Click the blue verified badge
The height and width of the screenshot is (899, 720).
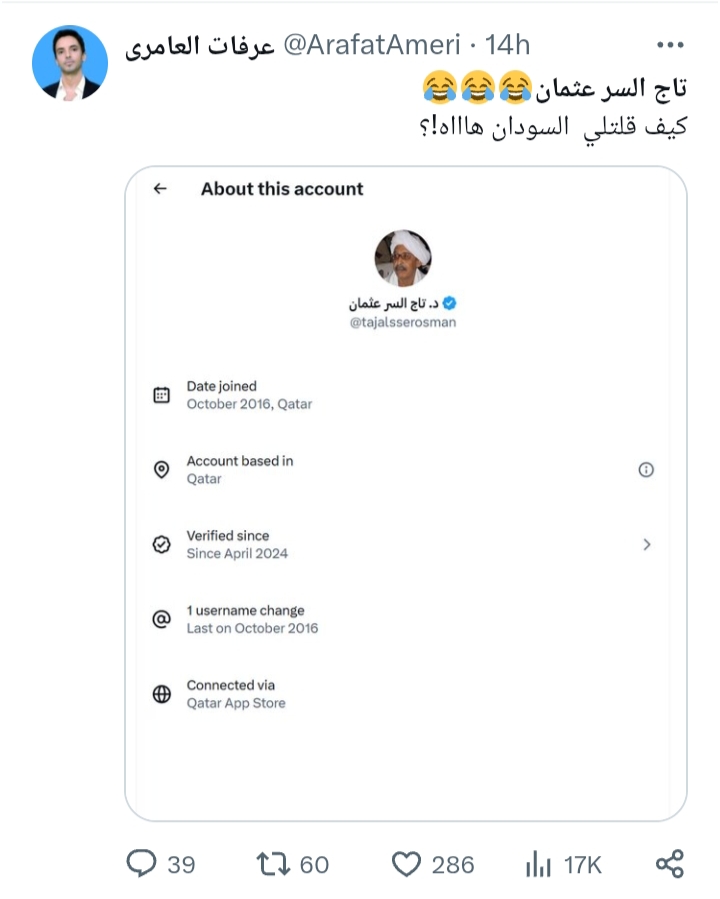(x=450, y=303)
